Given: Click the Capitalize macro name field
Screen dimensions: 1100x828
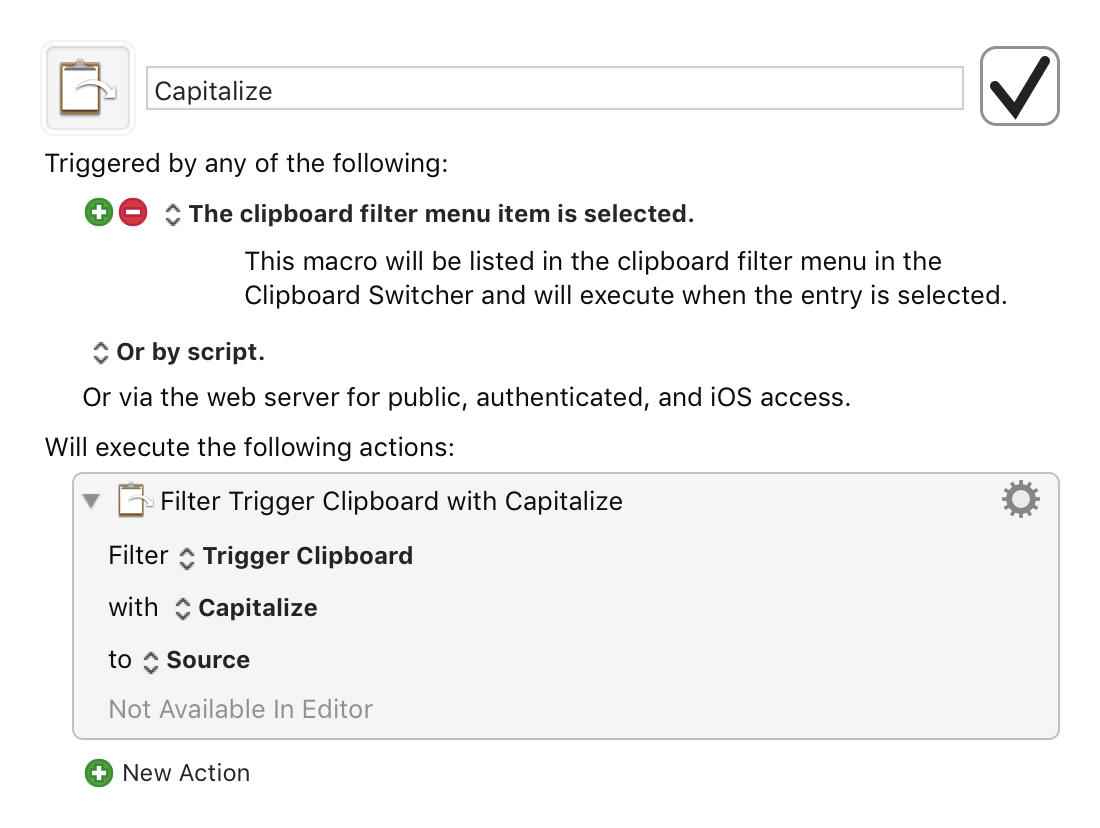Looking at the screenshot, I should click(x=554, y=90).
